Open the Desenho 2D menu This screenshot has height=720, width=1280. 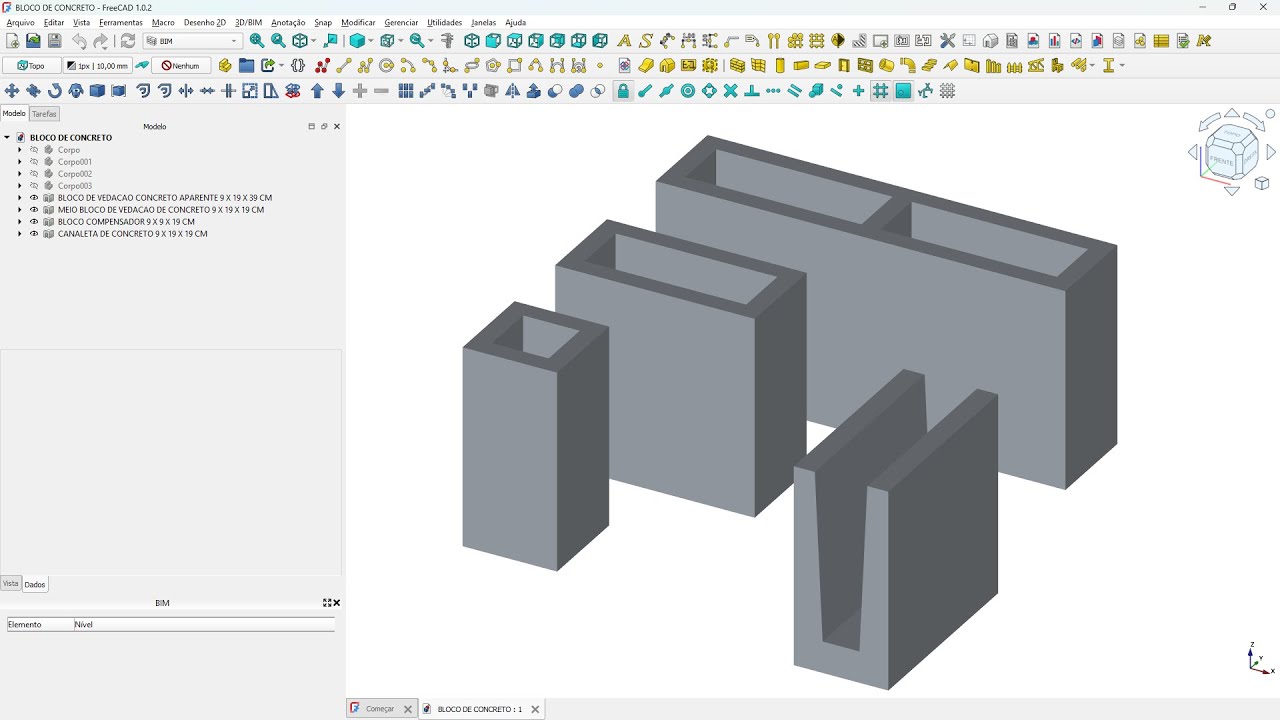pyautogui.click(x=205, y=22)
